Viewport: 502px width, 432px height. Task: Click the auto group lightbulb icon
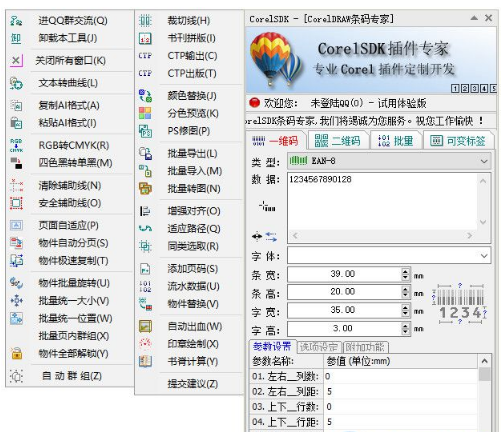(x=16, y=376)
